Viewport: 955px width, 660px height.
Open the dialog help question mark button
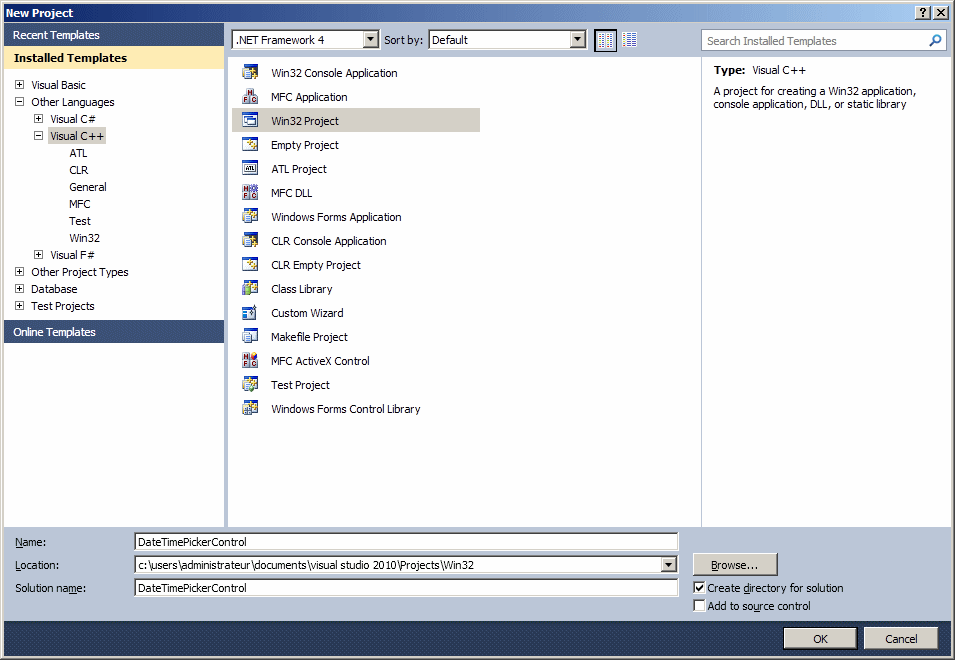click(923, 13)
